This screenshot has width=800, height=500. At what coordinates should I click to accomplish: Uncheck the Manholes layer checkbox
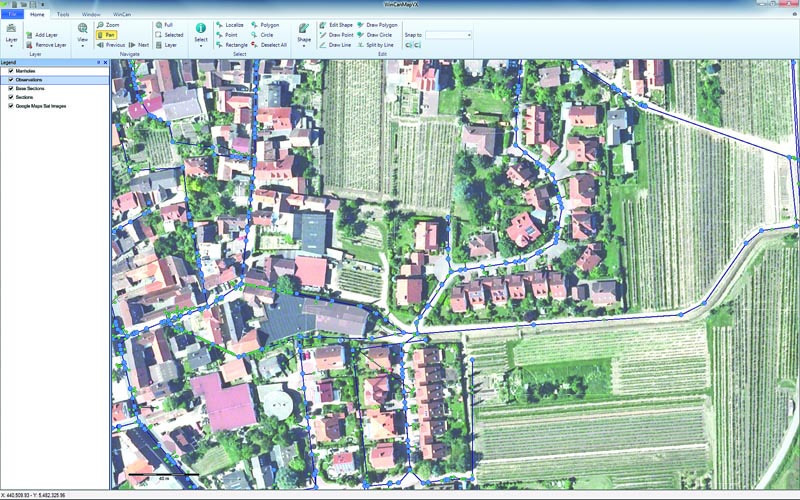click(x=11, y=71)
